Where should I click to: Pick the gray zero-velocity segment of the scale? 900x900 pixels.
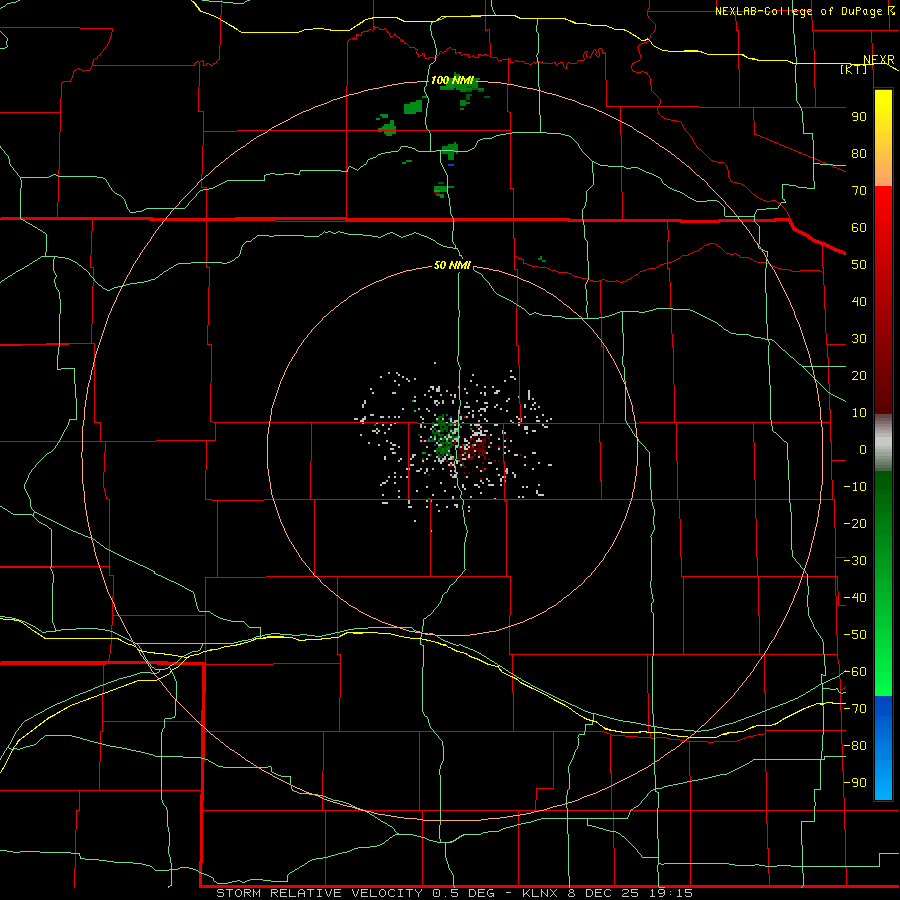[x=883, y=443]
